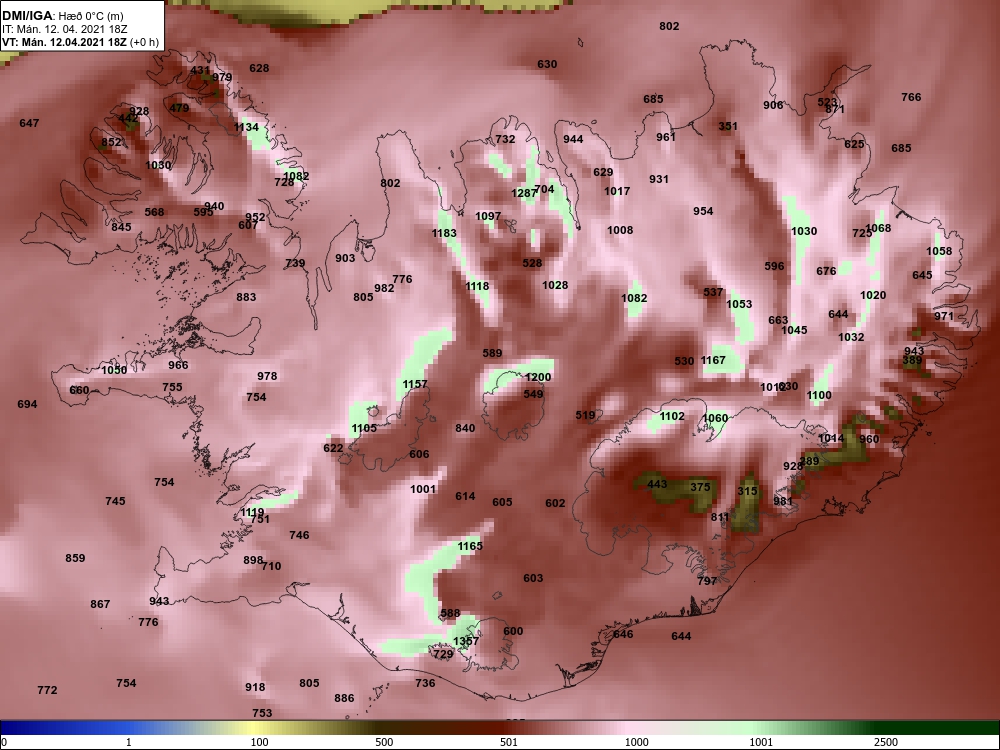Click the map value '519'
Image resolution: width=1000 pixels, height=750 pixels.
point(585,415)
